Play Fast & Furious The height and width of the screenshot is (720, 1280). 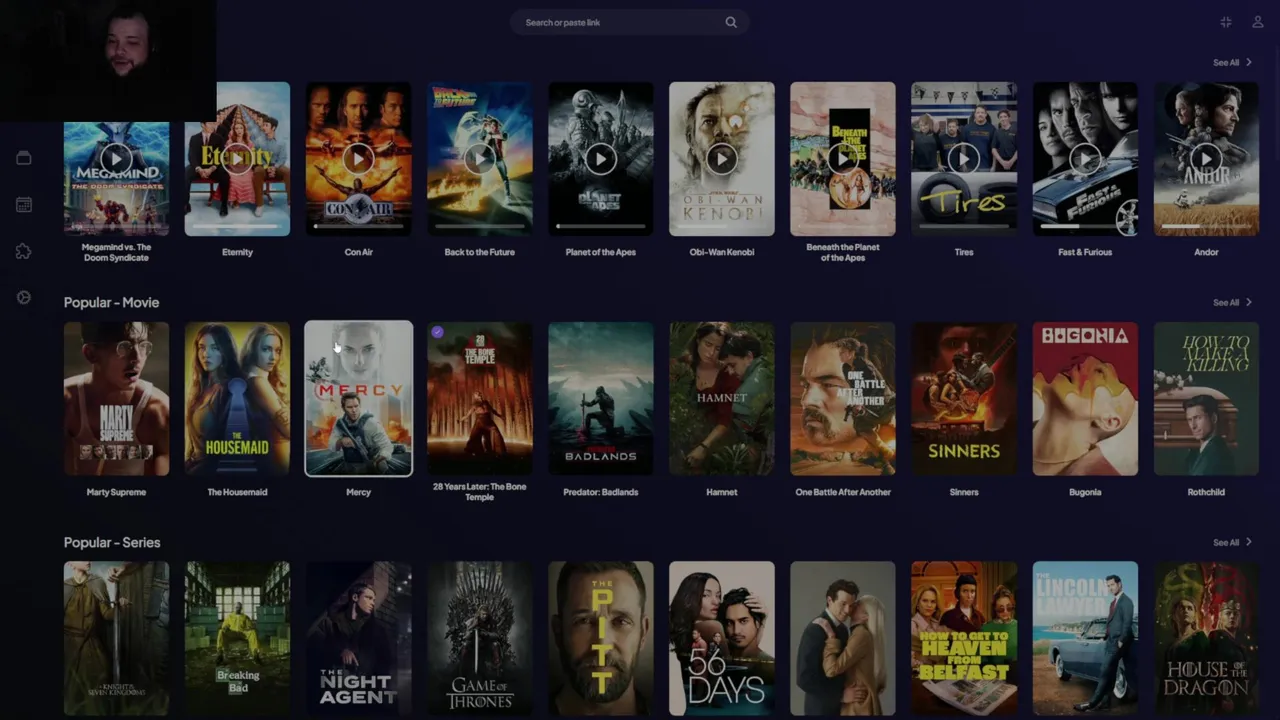pos(1085,158)
